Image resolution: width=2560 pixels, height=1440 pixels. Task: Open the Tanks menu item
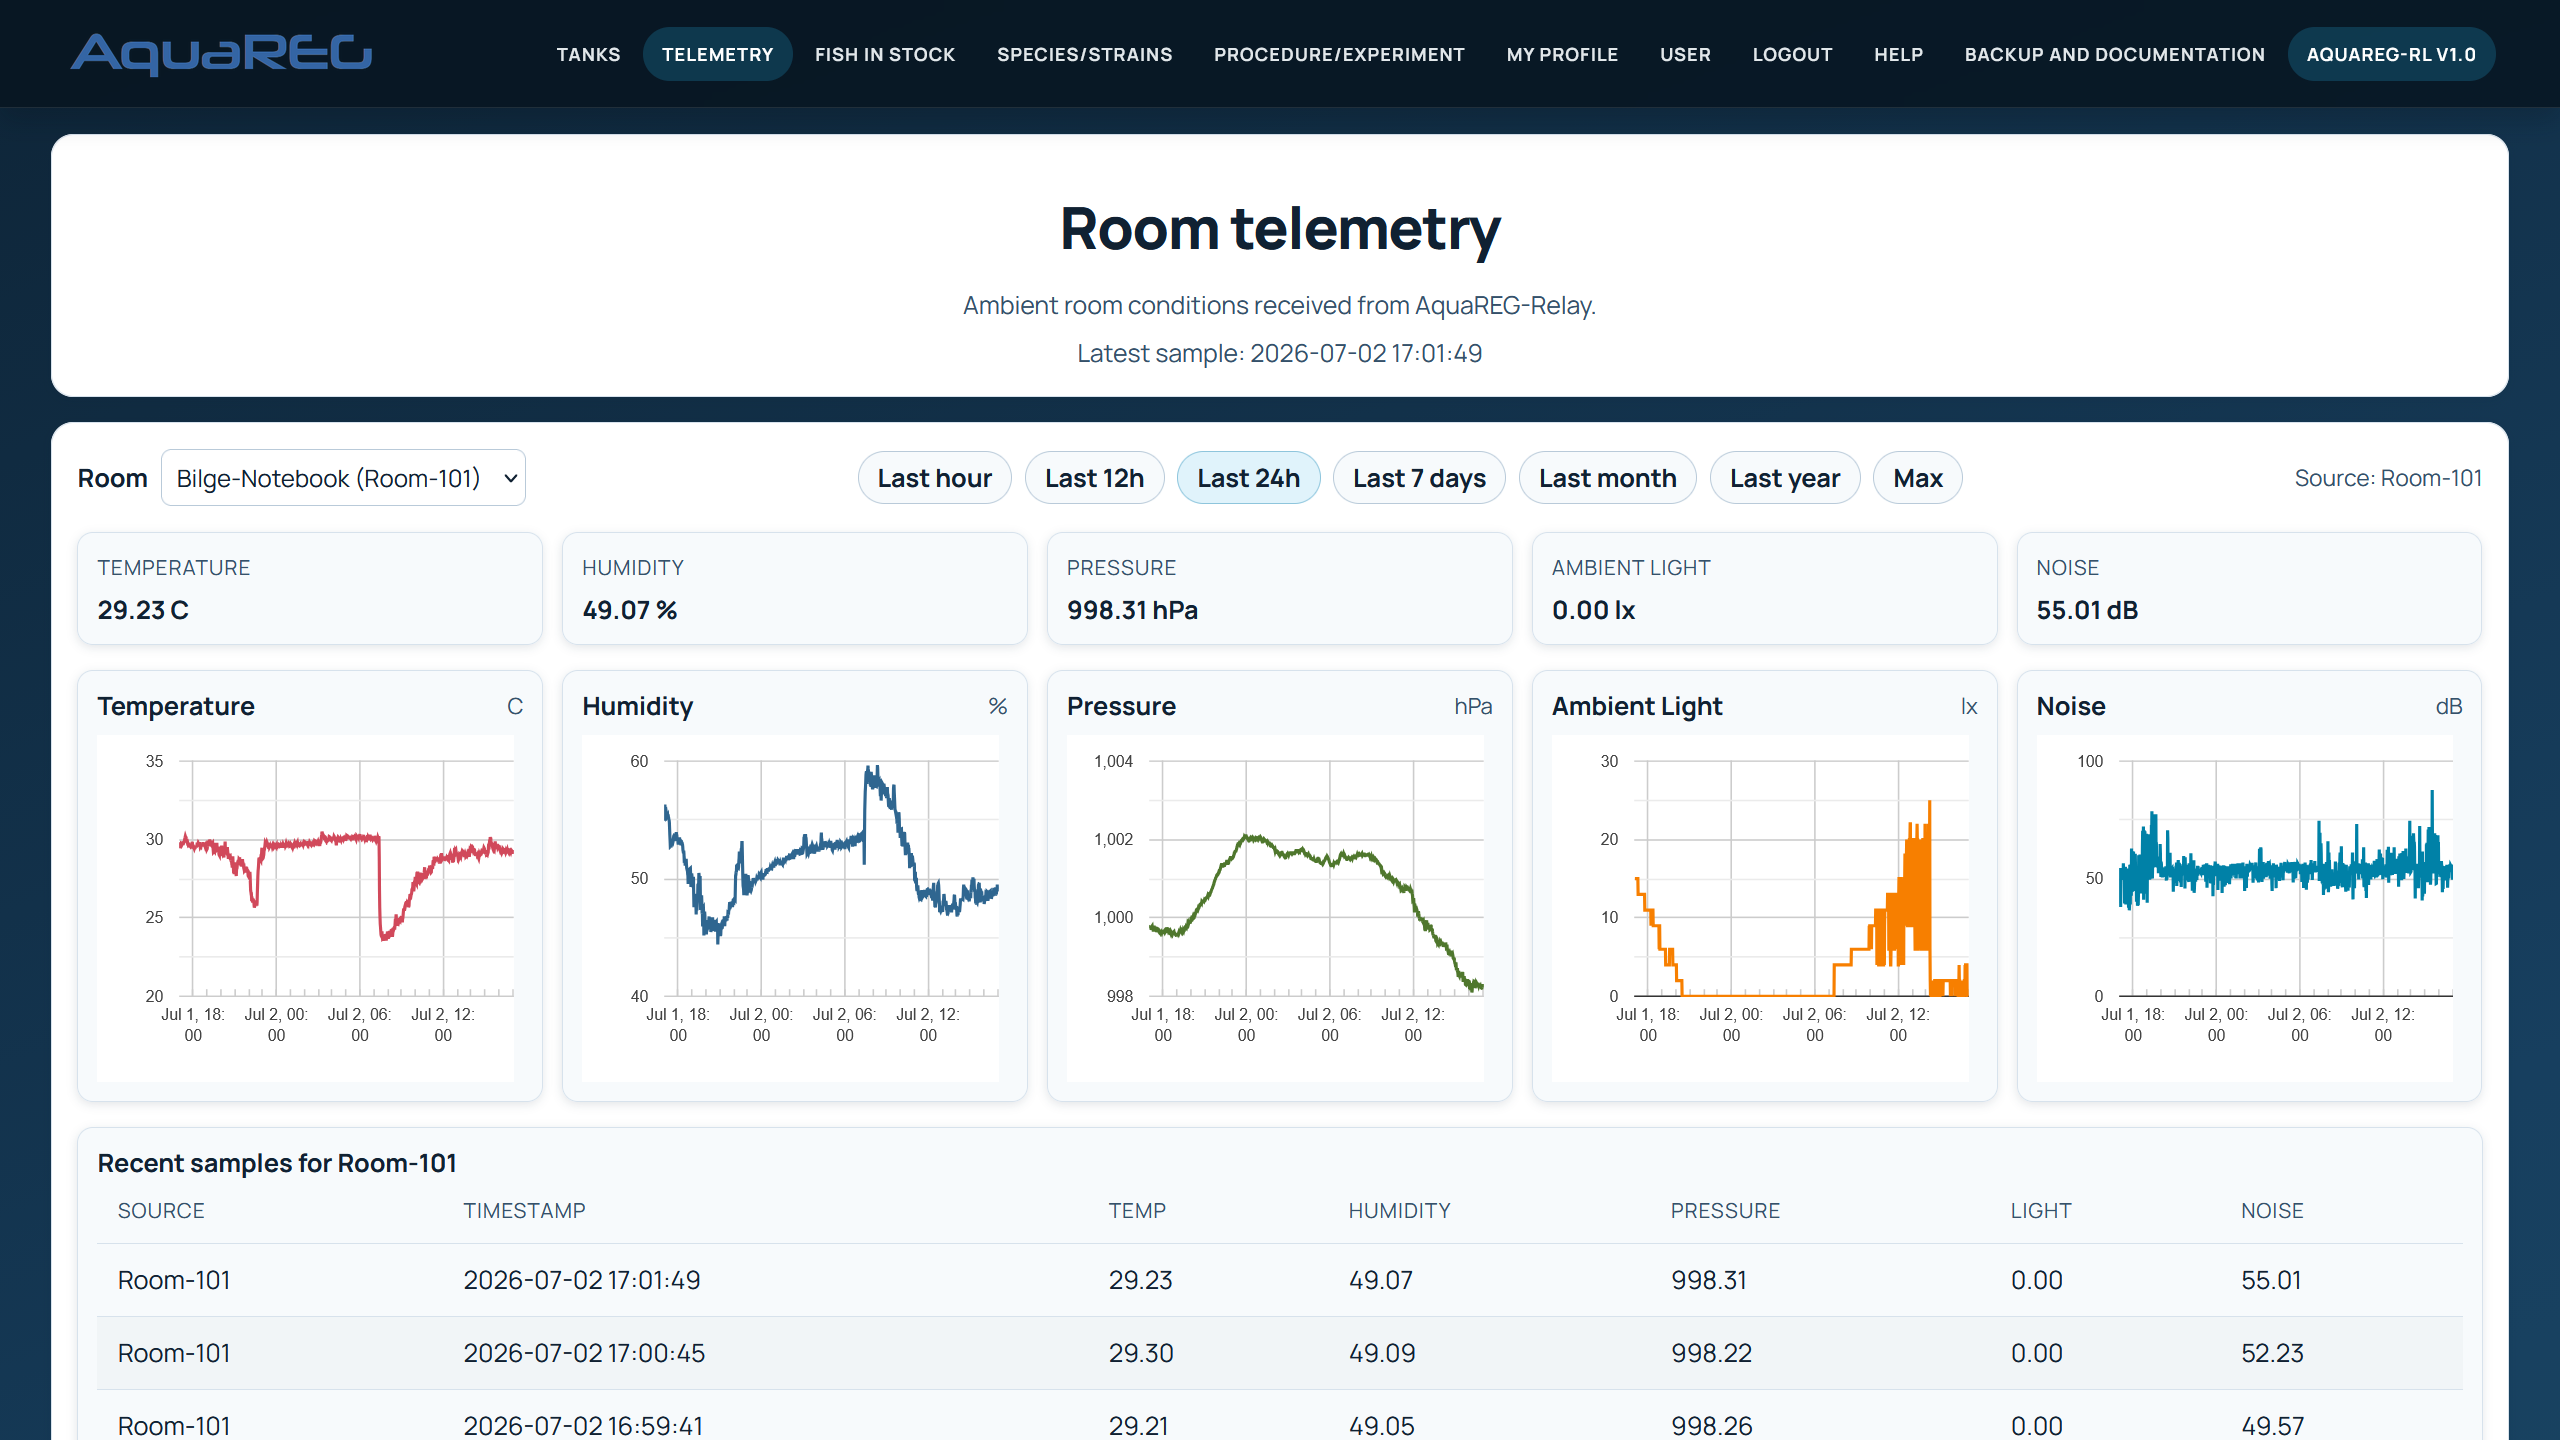point(588,54)
